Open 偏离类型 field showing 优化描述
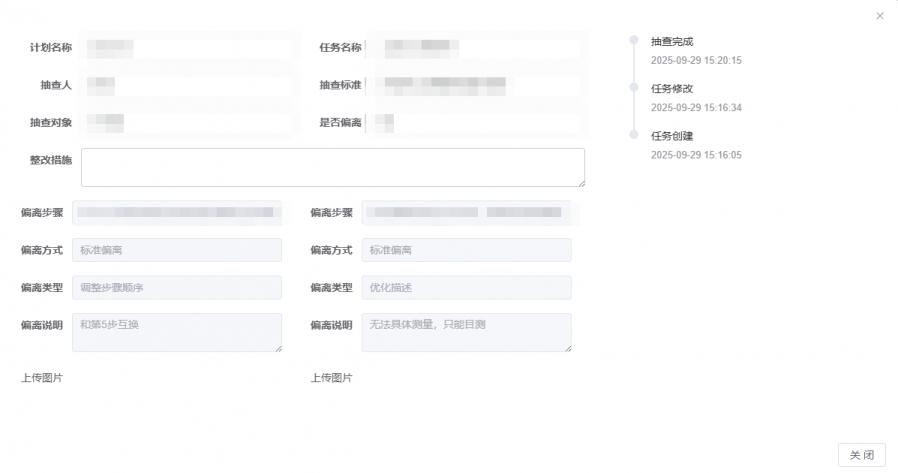The image size is (898, 473). [467, 288]
